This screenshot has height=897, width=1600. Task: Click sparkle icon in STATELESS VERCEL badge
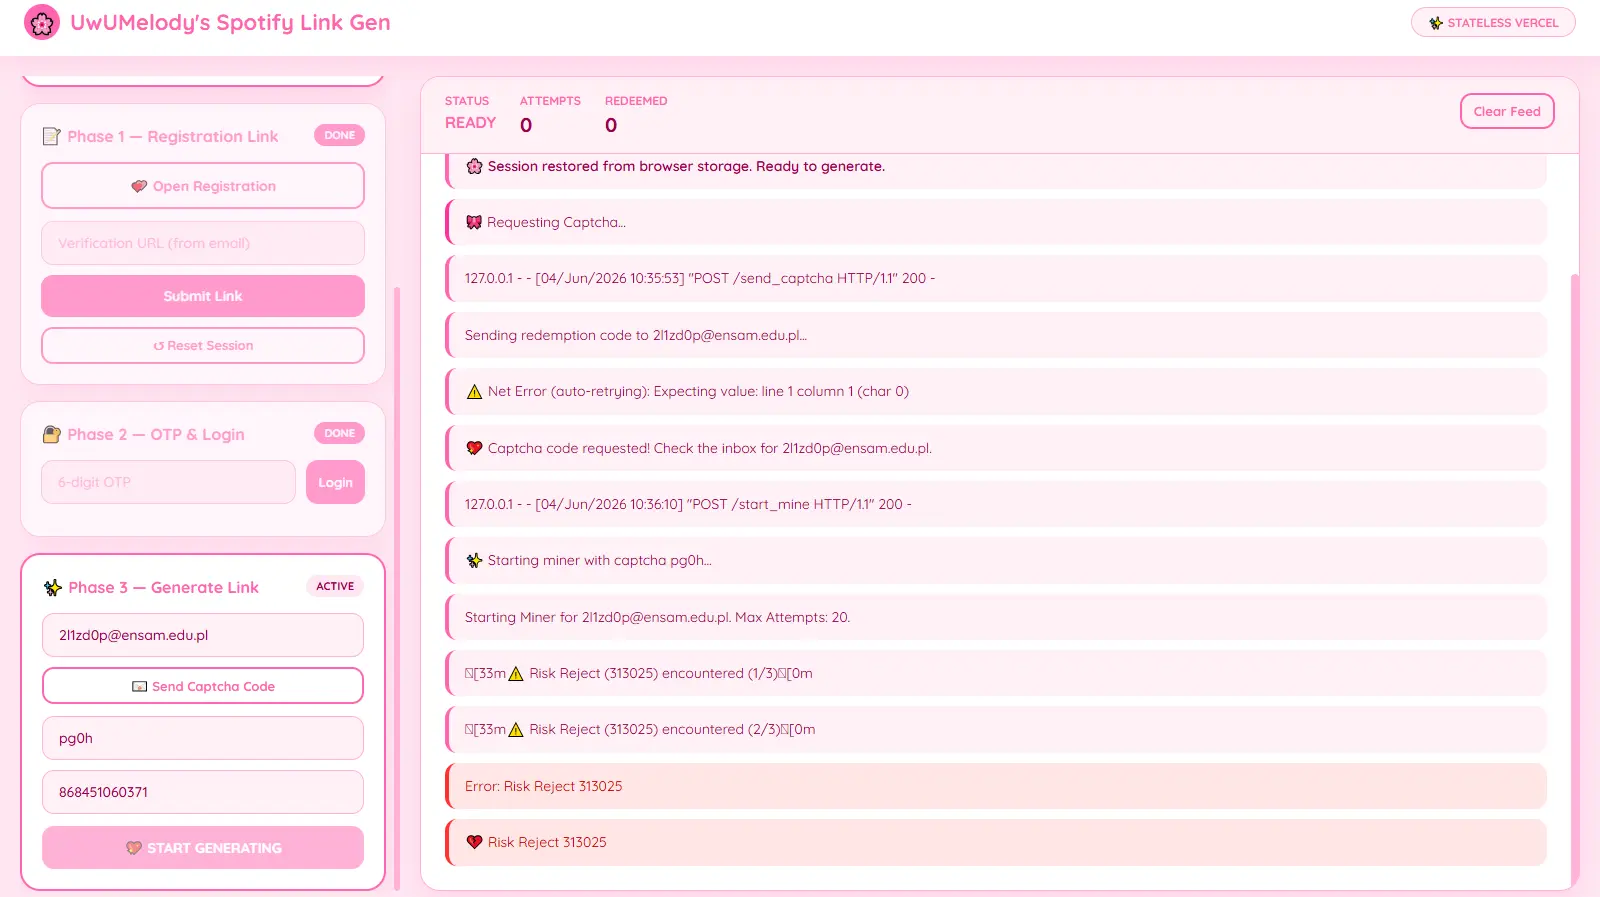(x=1436, y=23)
